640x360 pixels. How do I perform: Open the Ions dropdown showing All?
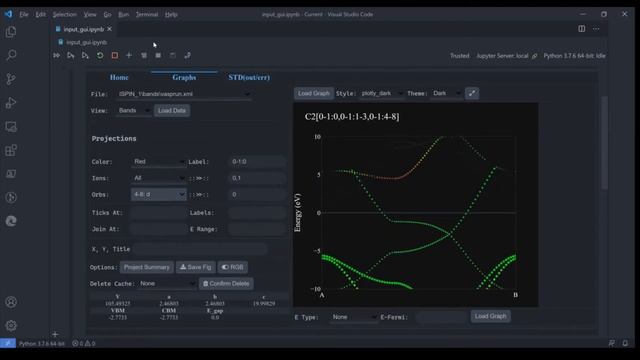(158, 178)
